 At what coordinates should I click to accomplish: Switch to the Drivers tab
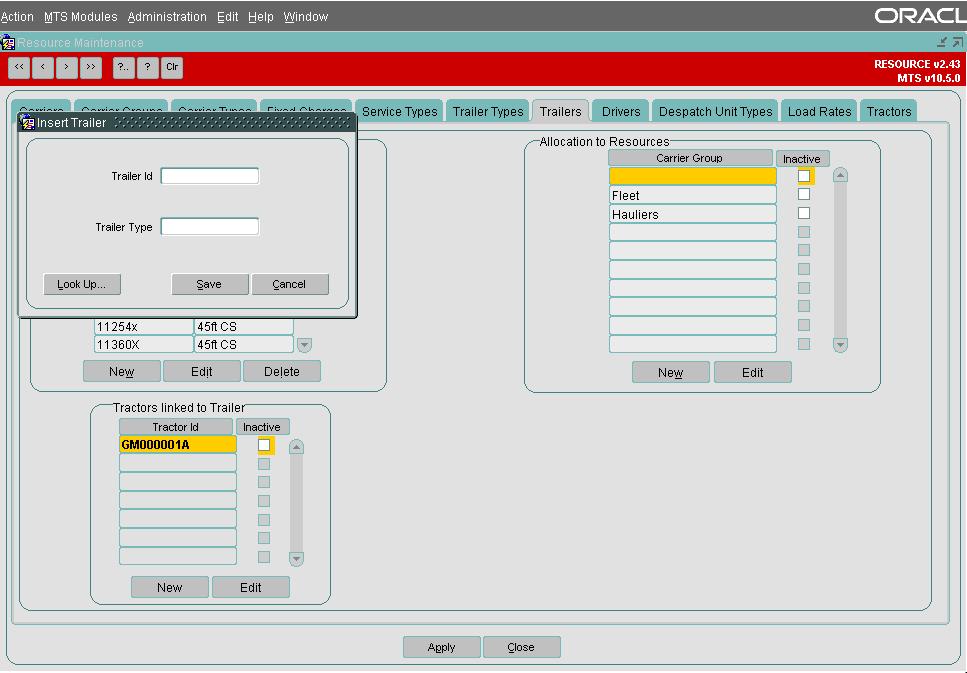click(621, 111)
